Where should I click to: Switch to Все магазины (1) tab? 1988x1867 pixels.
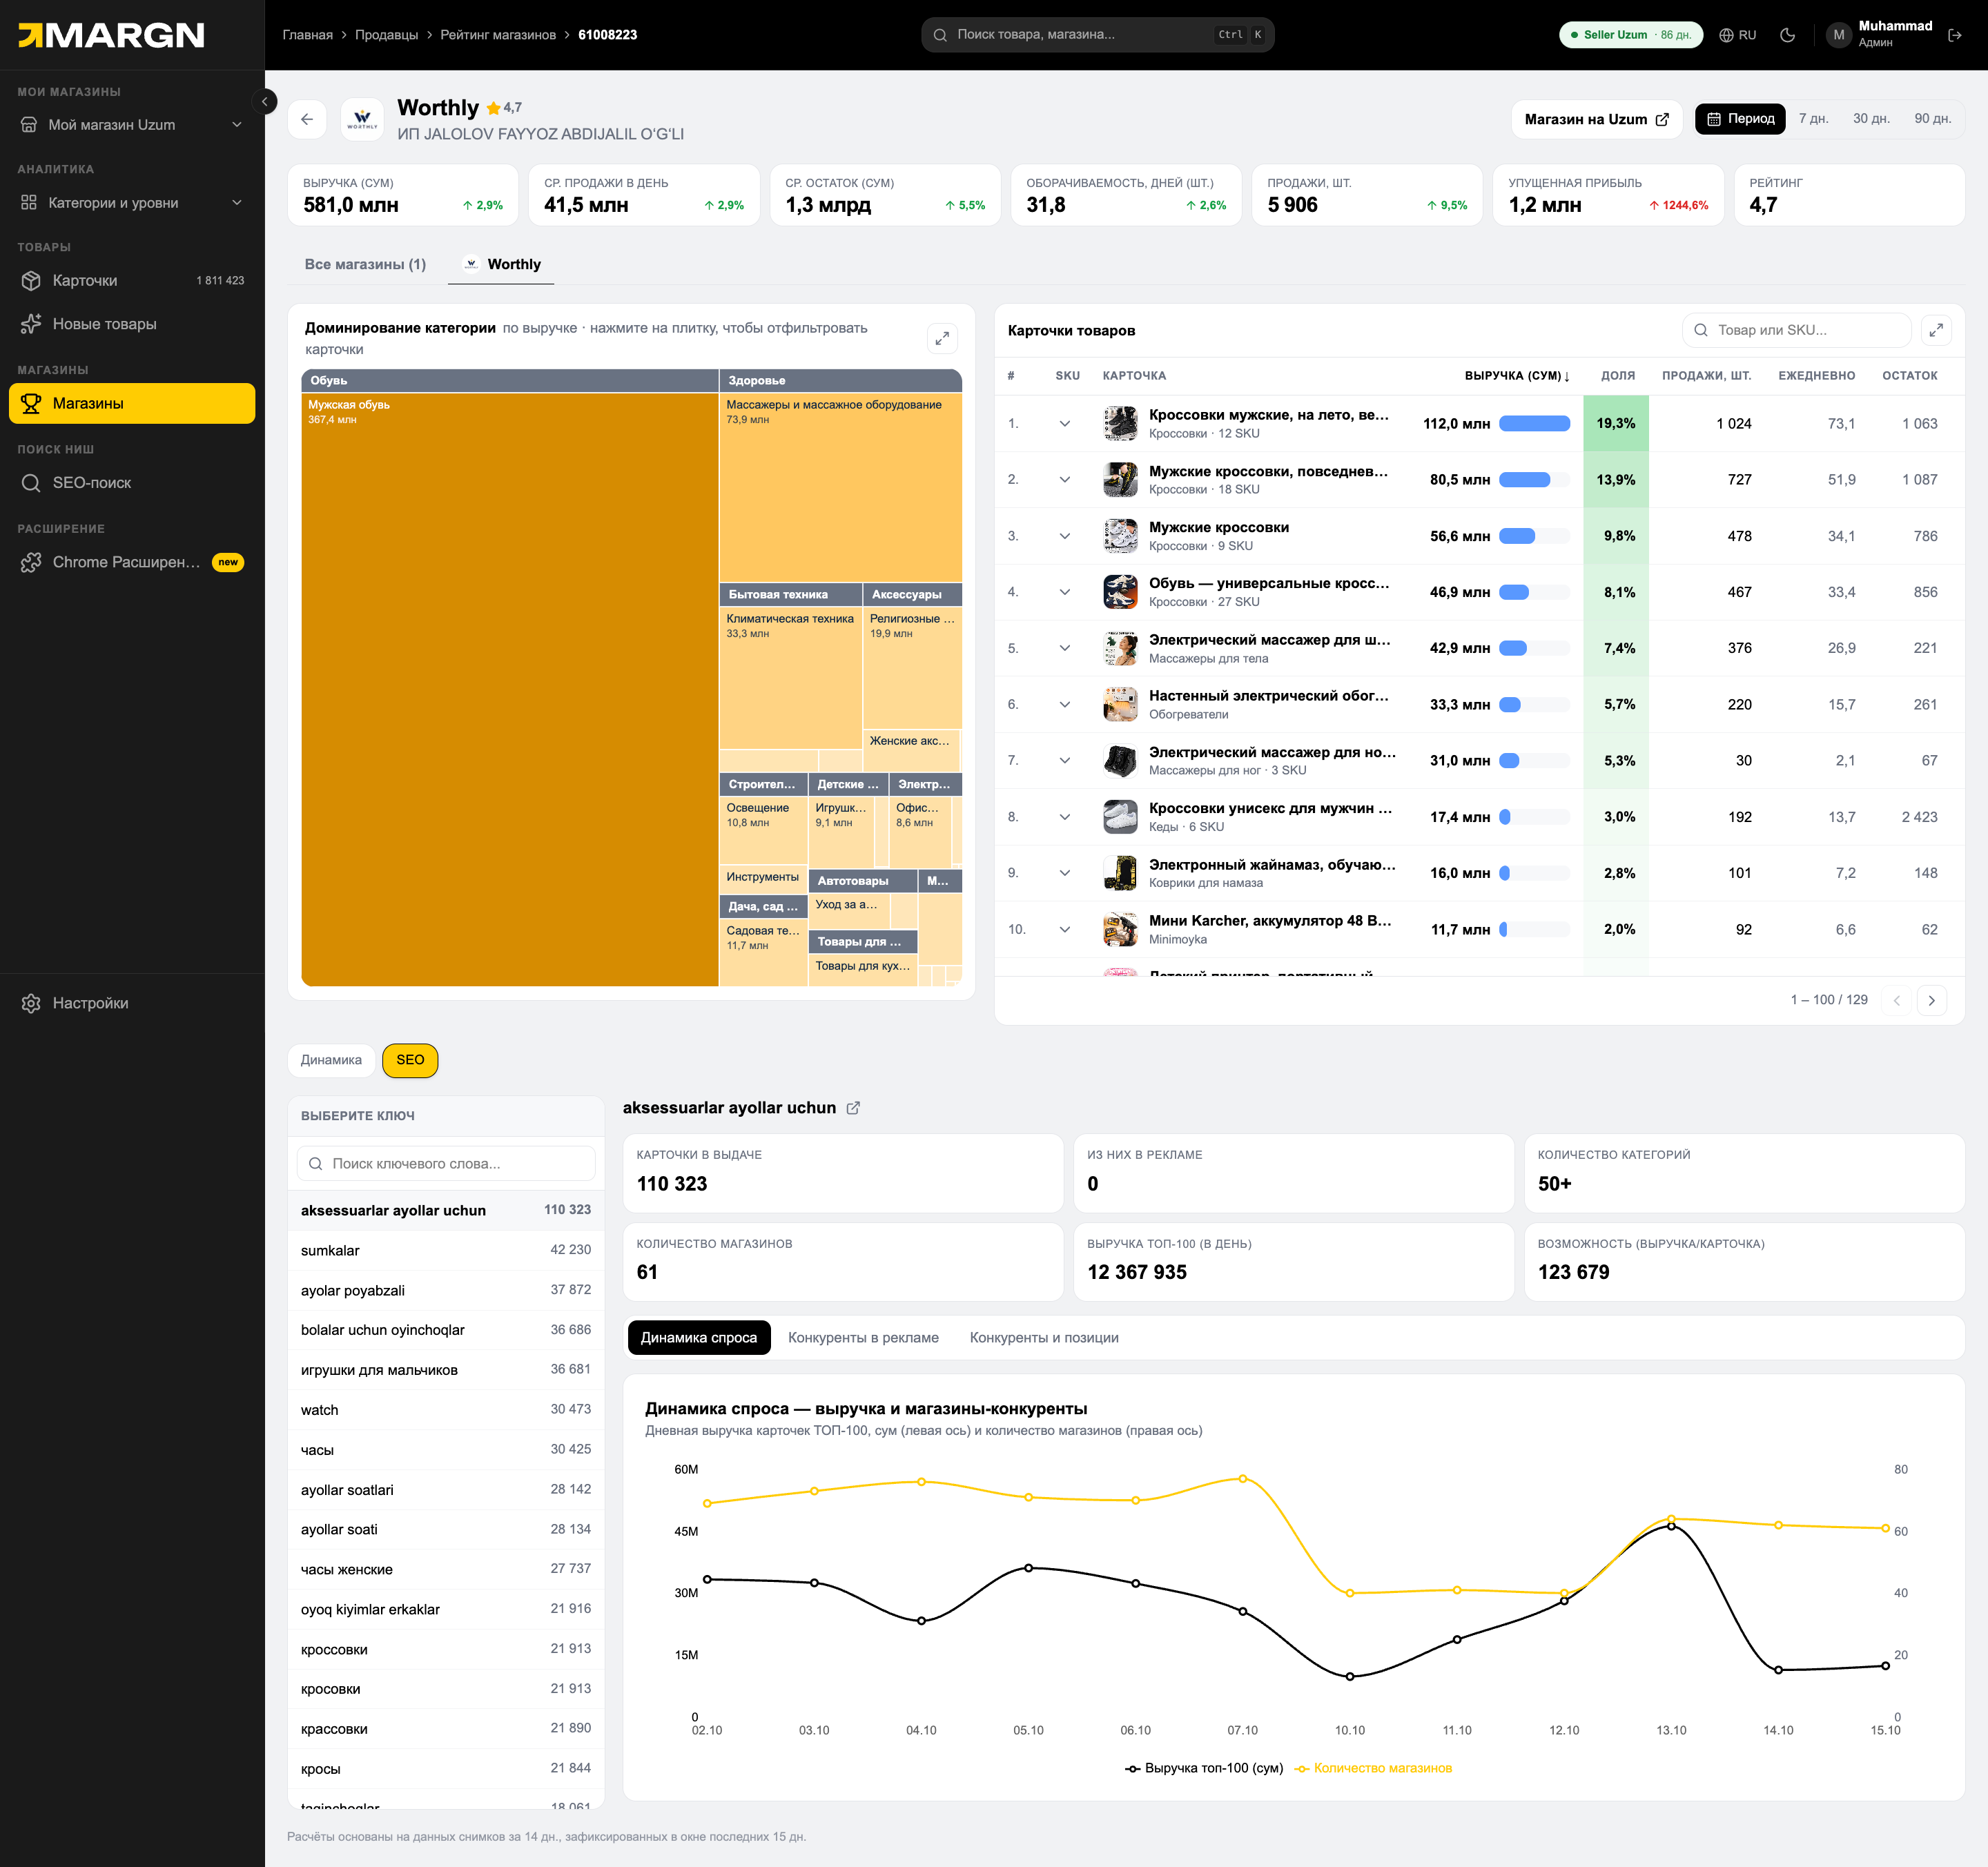pyautogui.click(x=365, y=264)
